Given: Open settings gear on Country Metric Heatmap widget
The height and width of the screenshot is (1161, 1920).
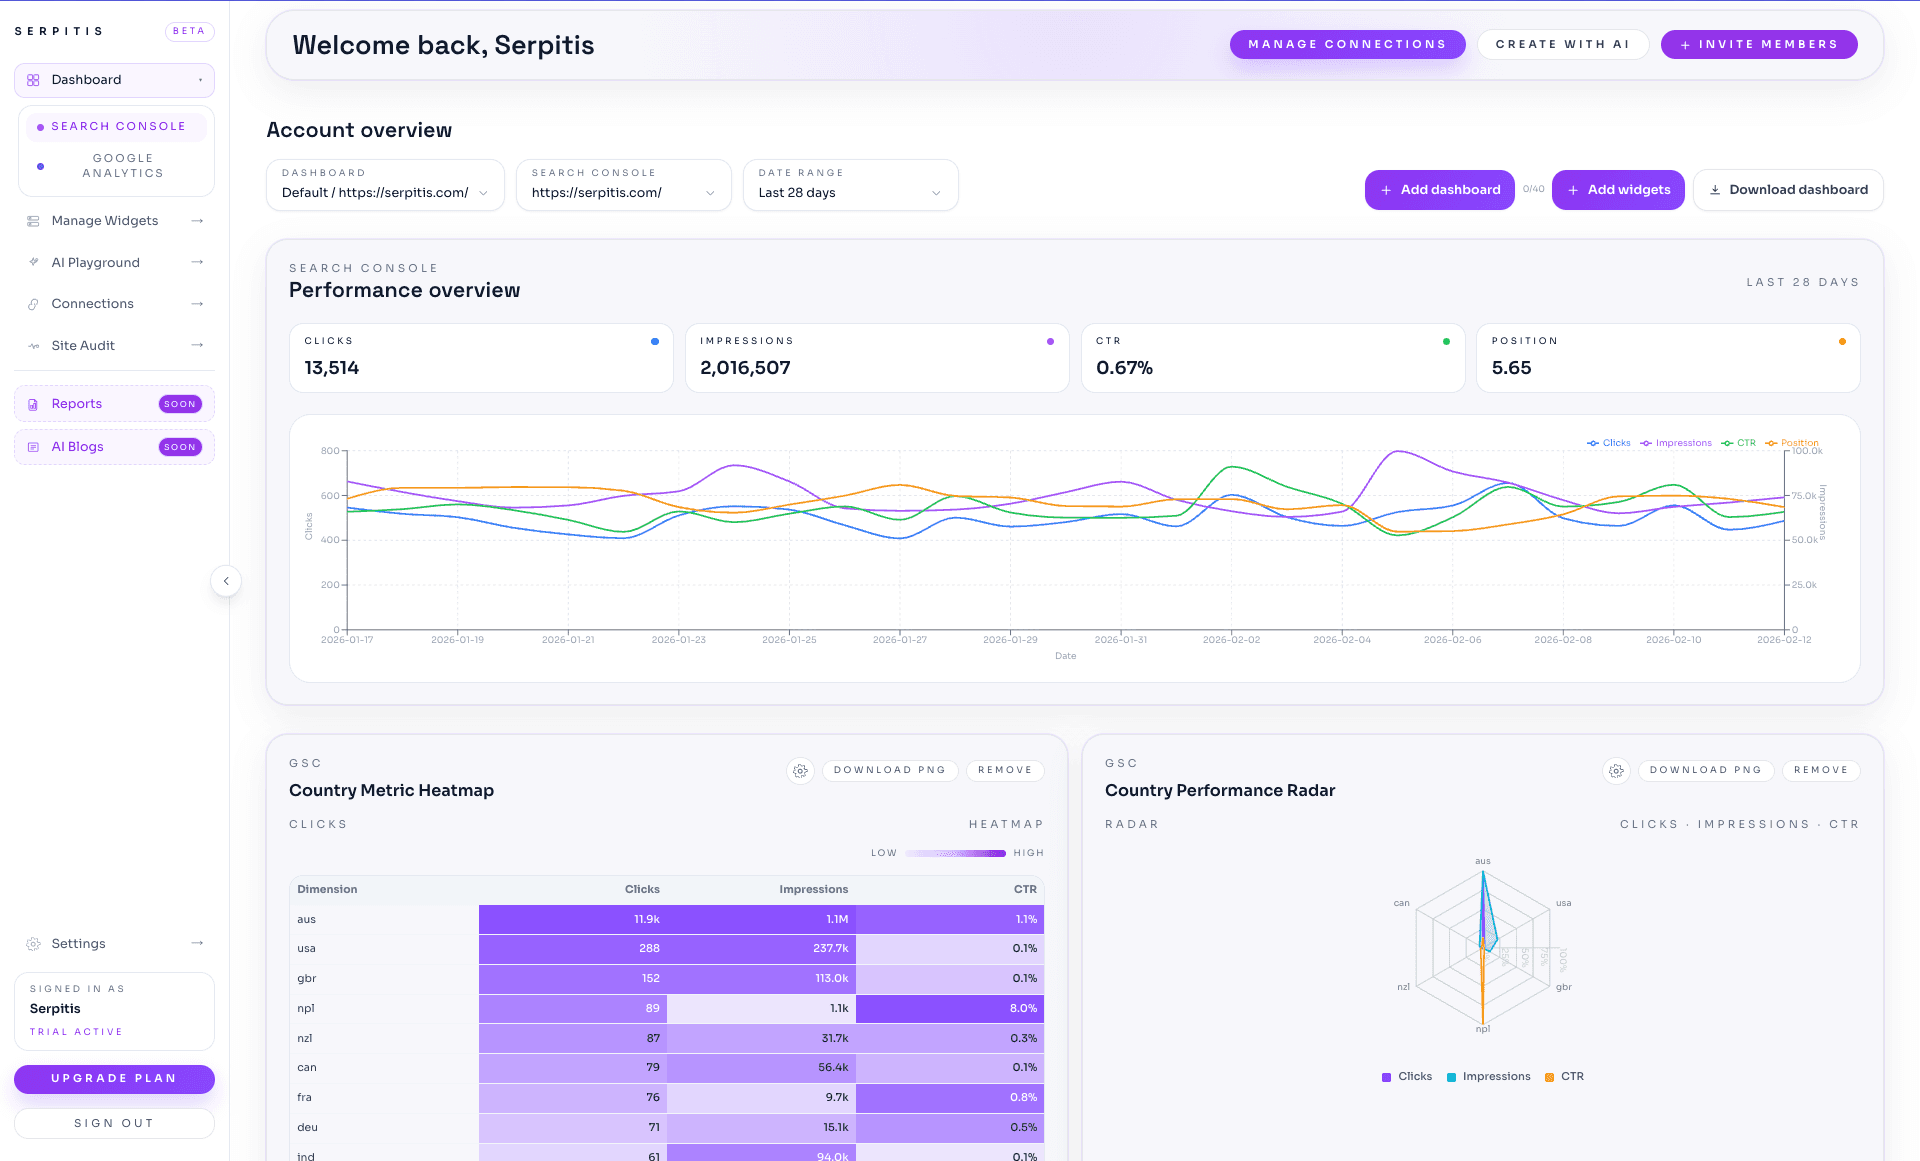Looking at the screenshot, I should click(x=800, y=770).
